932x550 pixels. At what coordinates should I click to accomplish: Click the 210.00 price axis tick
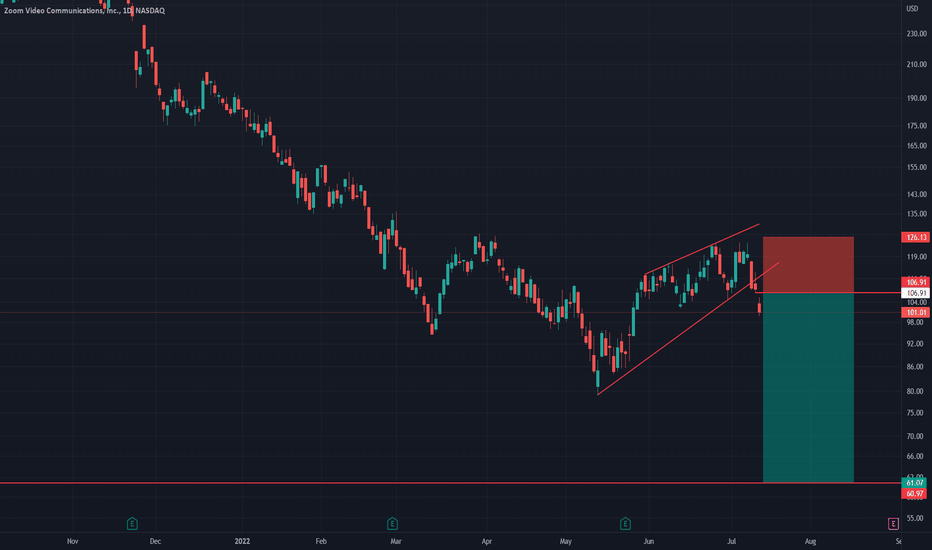917,64
